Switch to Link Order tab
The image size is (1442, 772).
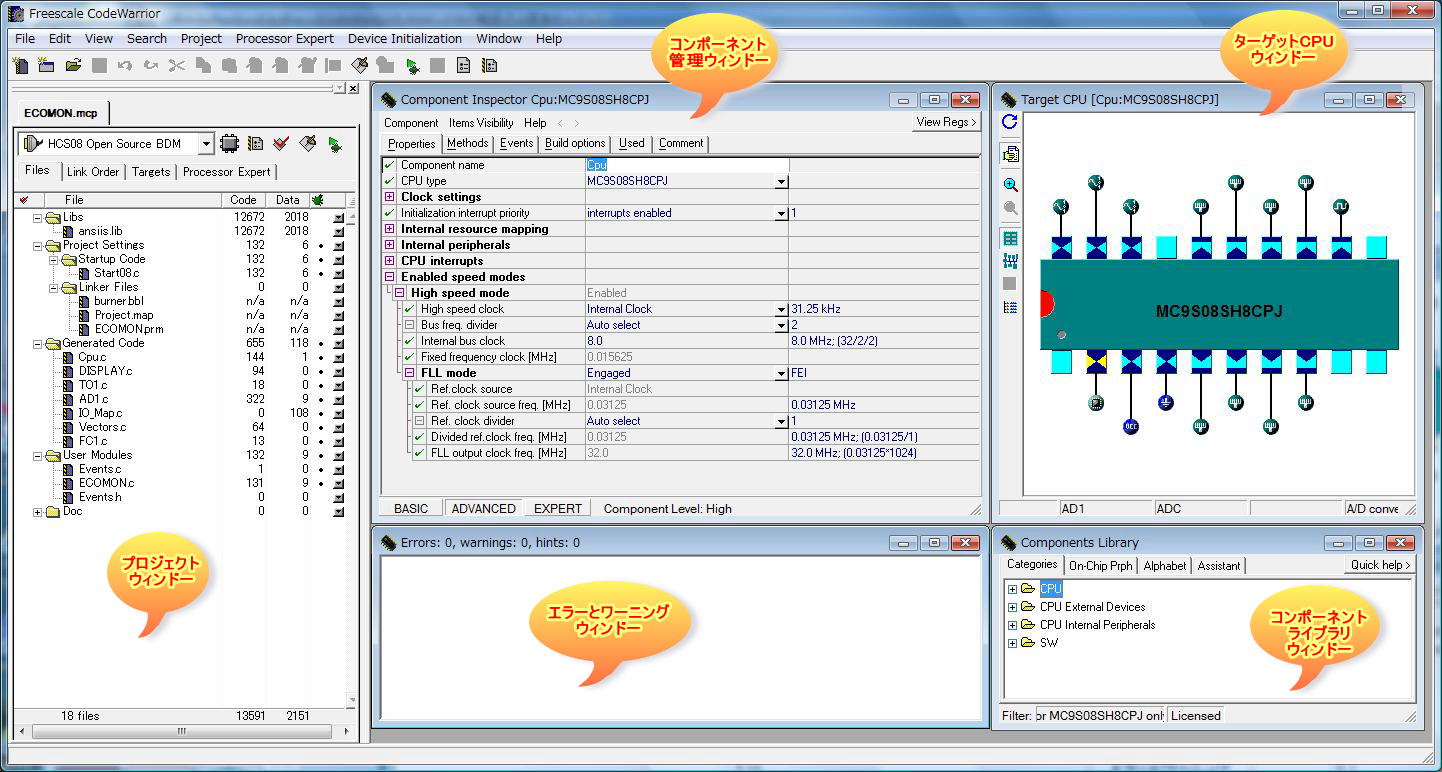[93, 172]
